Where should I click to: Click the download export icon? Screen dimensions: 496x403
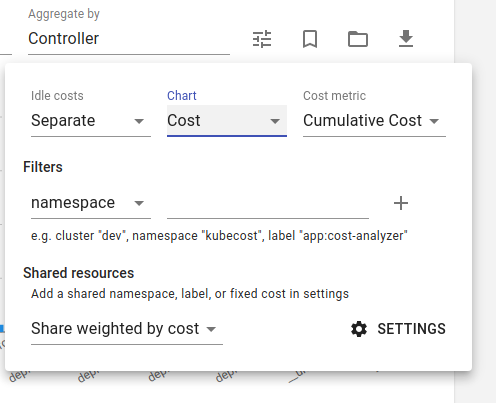pyautogui.click(x=406, y=39)
